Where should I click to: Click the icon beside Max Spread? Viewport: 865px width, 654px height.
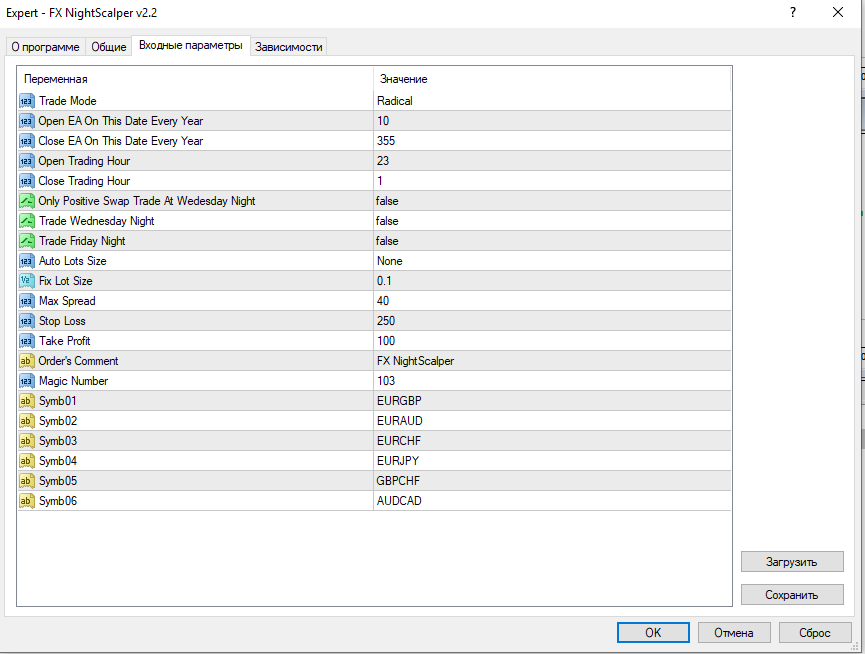point(26,301)
